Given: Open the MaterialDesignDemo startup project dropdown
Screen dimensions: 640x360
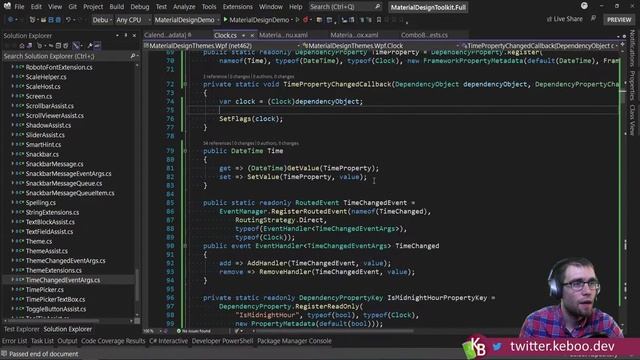Looking at the screenshot, I should (x=187, y=20).
